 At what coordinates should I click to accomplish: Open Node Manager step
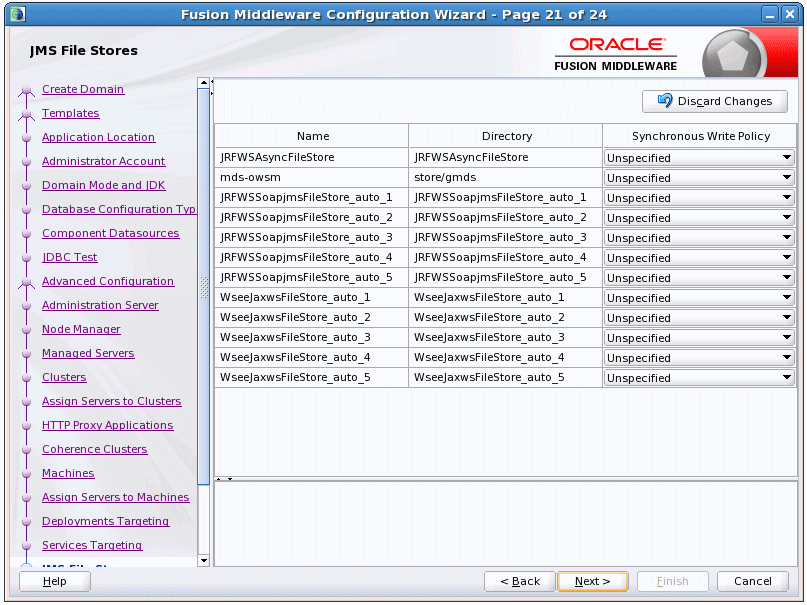tap(81, 329)
